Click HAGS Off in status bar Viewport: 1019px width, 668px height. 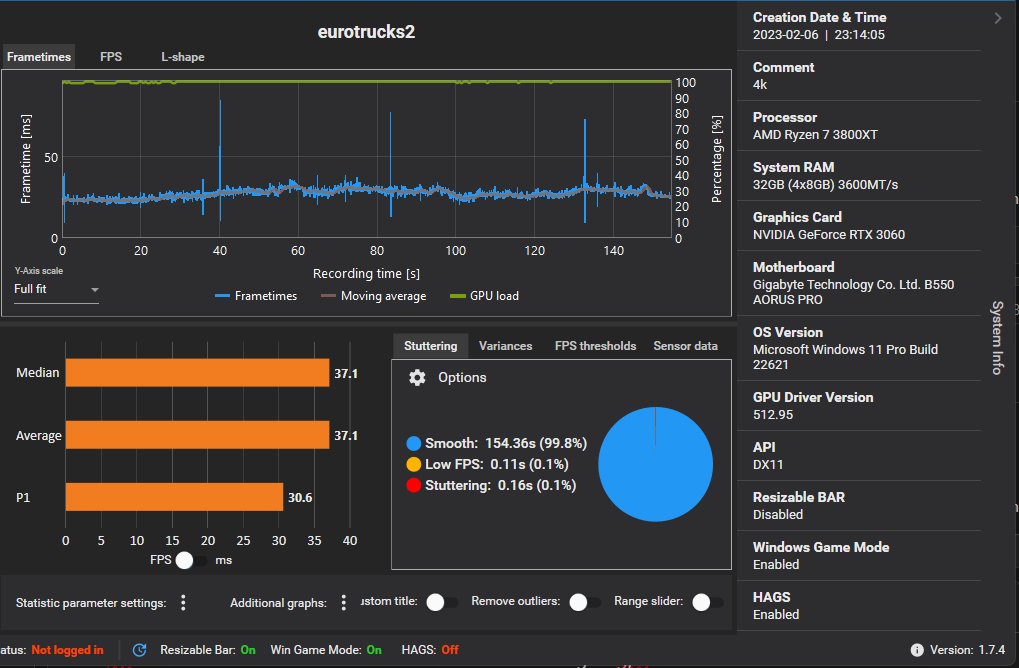tap(430, 650)
